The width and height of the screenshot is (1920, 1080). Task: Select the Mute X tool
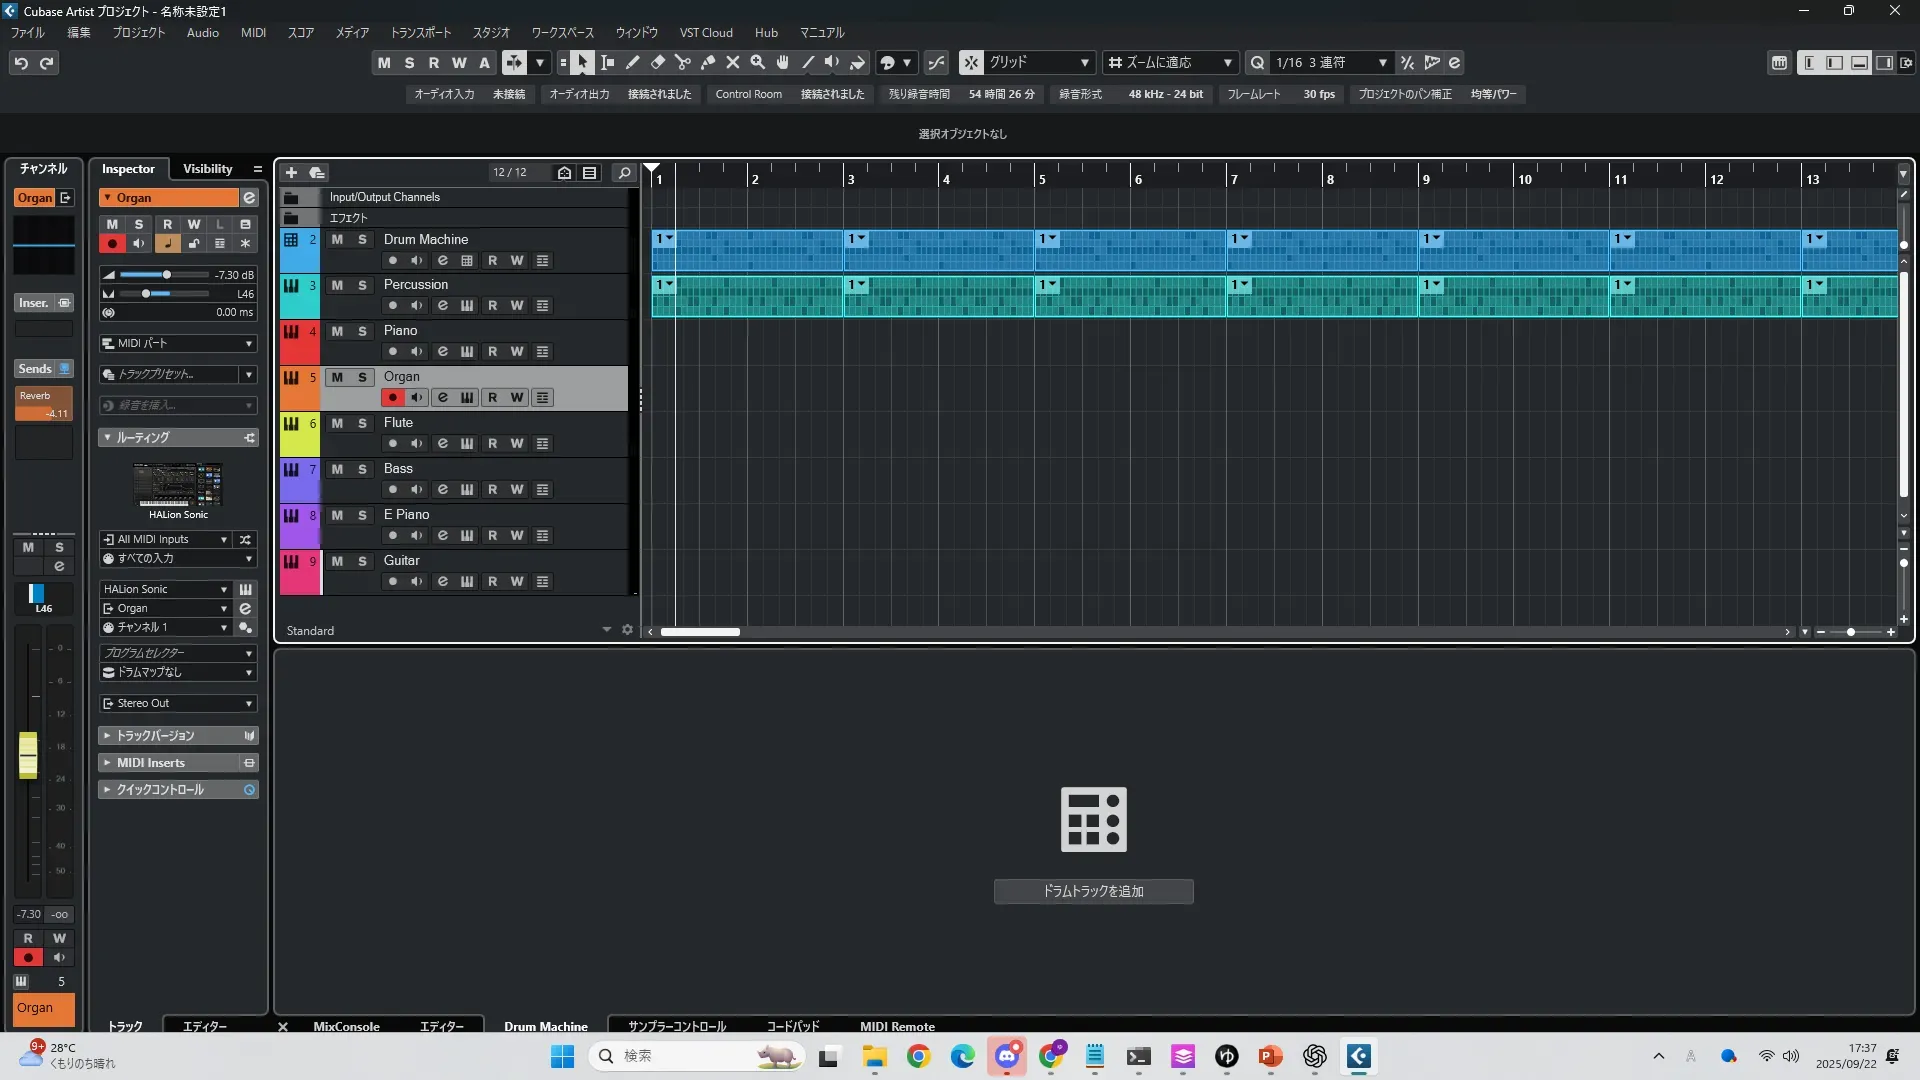[733, 62]
